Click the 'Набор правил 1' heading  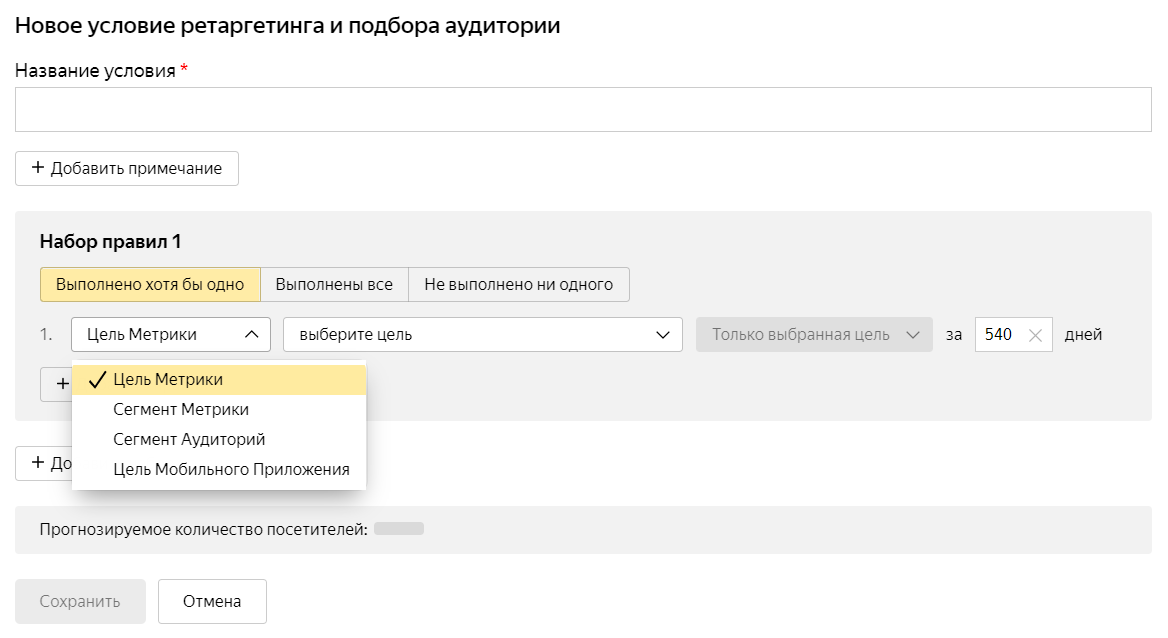[x=110, y=241]
